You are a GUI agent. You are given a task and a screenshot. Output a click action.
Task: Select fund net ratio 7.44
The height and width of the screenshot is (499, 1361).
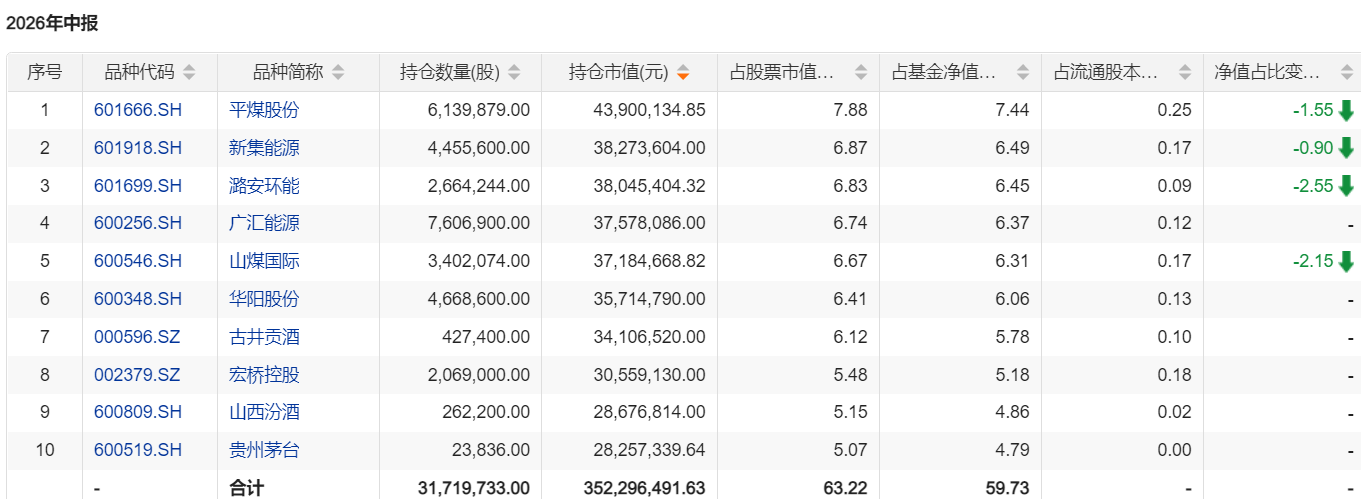click(x=1013, y=110)
